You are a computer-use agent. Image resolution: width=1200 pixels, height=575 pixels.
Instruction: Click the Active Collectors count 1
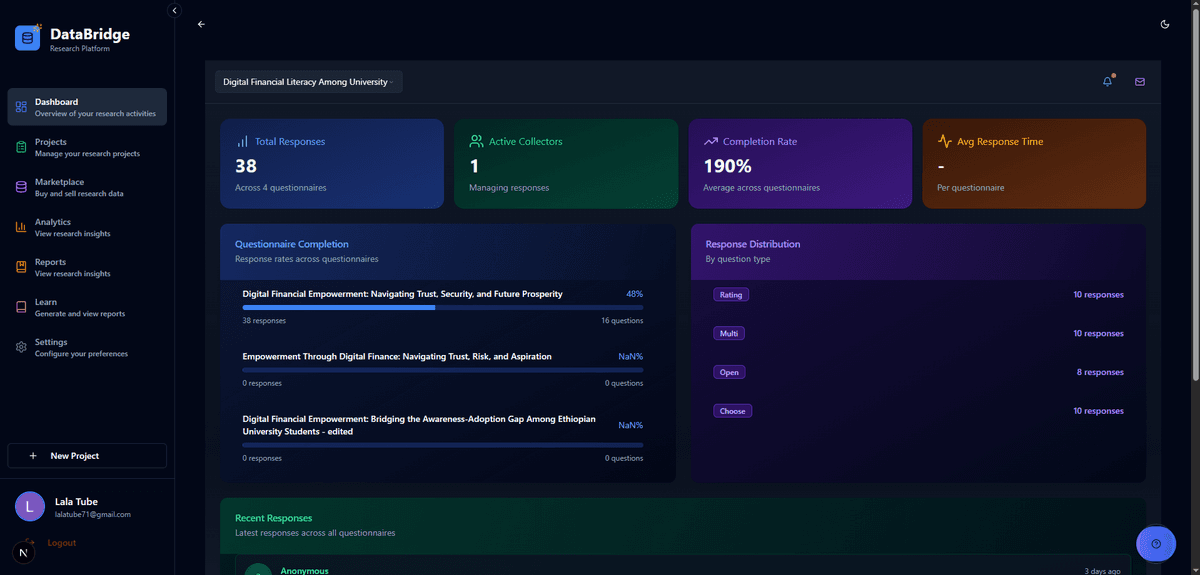point(474,166)
